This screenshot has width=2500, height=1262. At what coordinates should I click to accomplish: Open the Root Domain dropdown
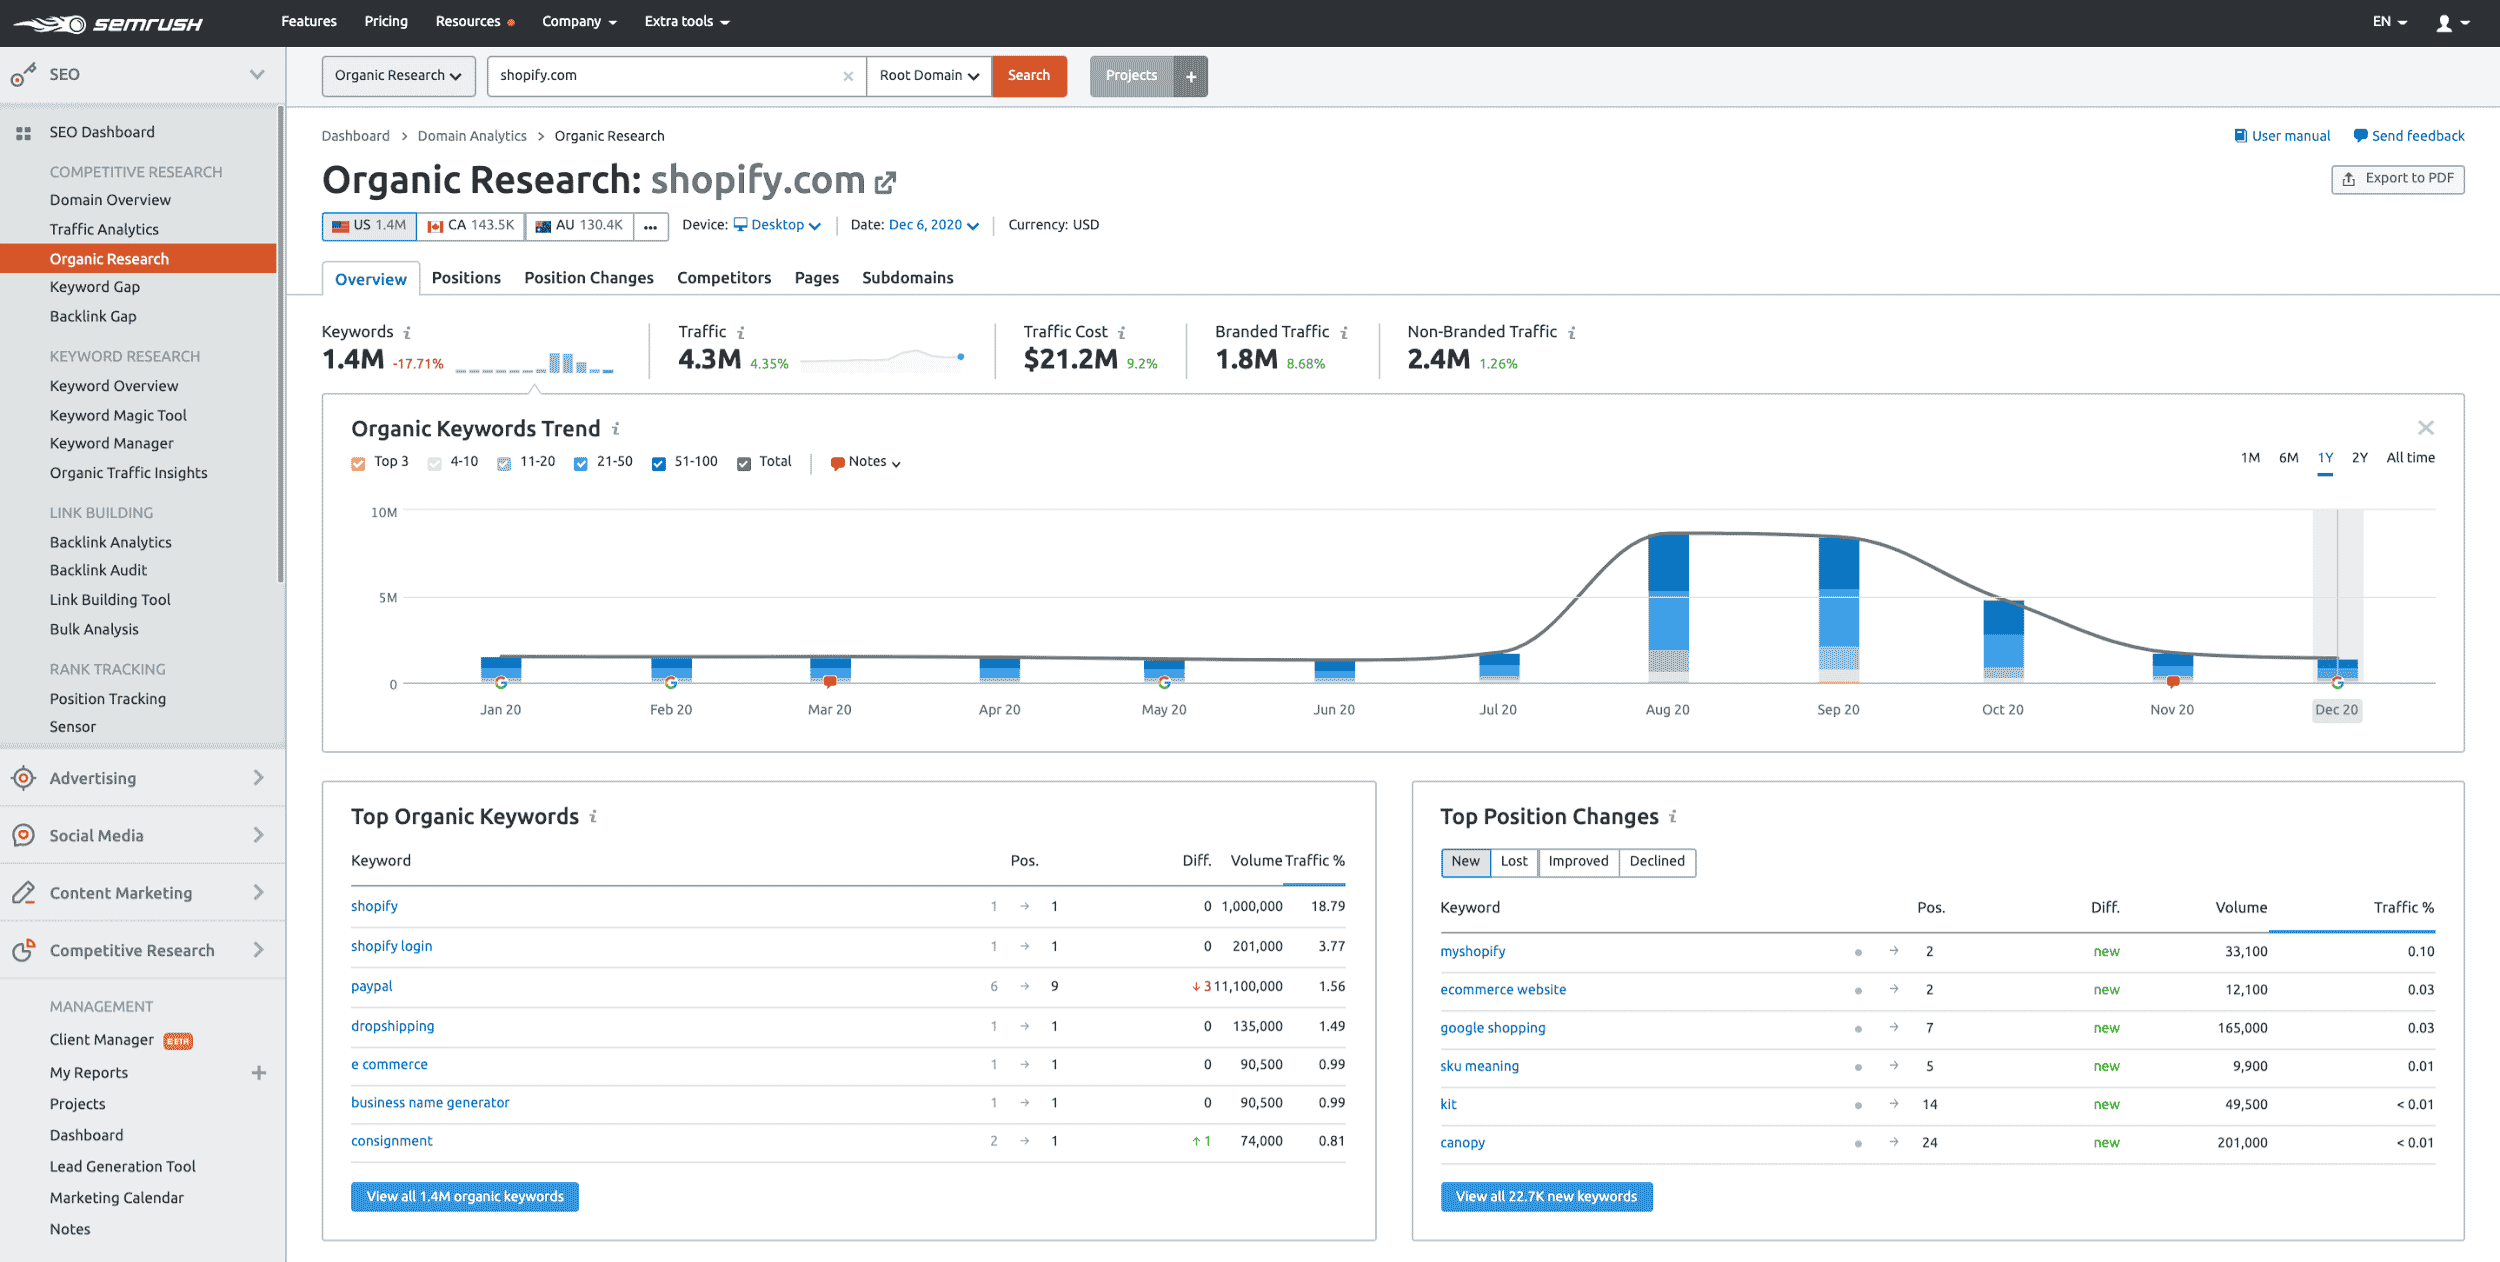click(927, 75)
